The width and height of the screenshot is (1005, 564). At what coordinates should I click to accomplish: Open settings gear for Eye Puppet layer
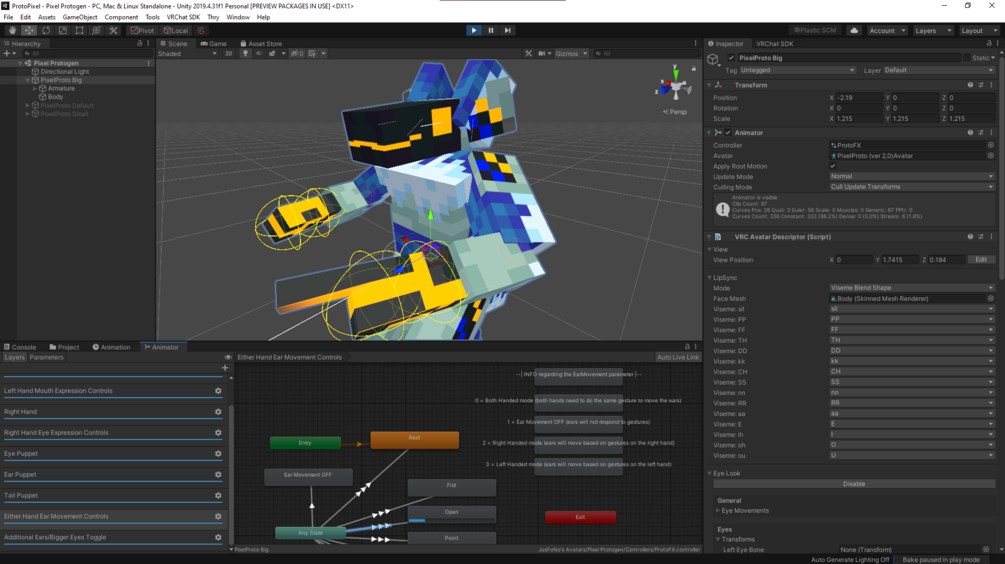click(218, 454)
